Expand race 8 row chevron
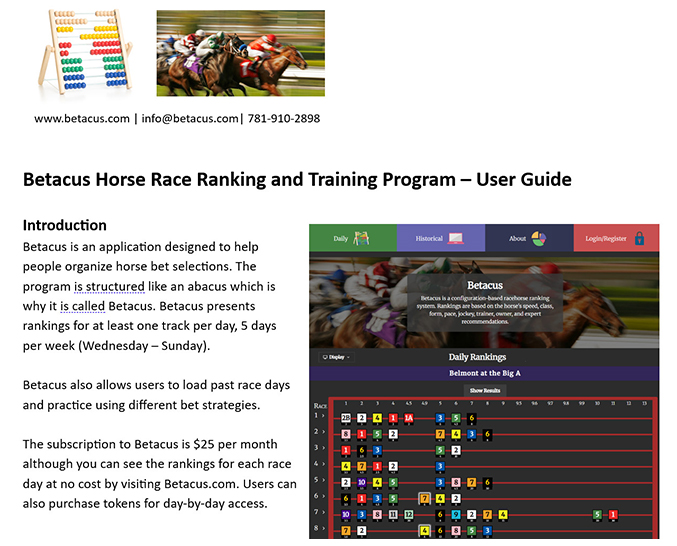 point(323,528)
